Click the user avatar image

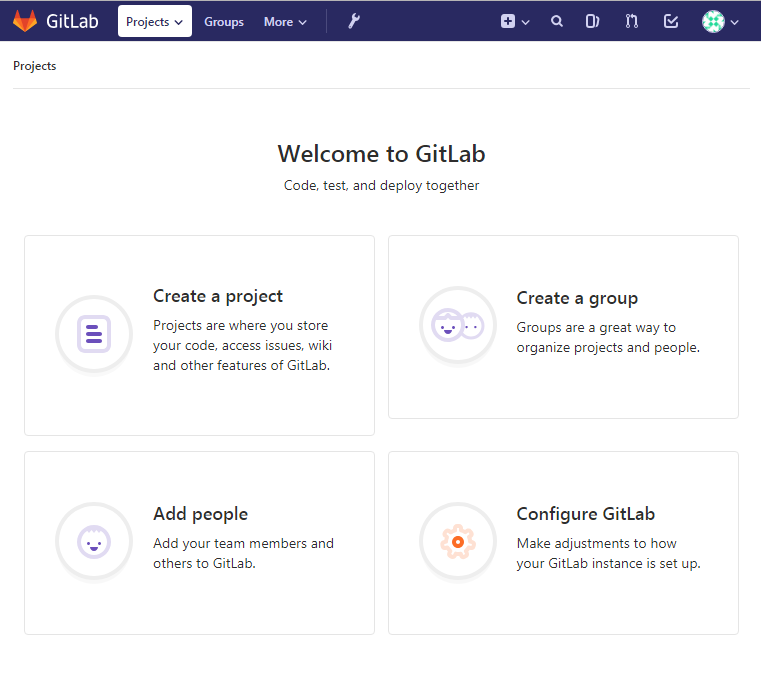tap(713, 21)
